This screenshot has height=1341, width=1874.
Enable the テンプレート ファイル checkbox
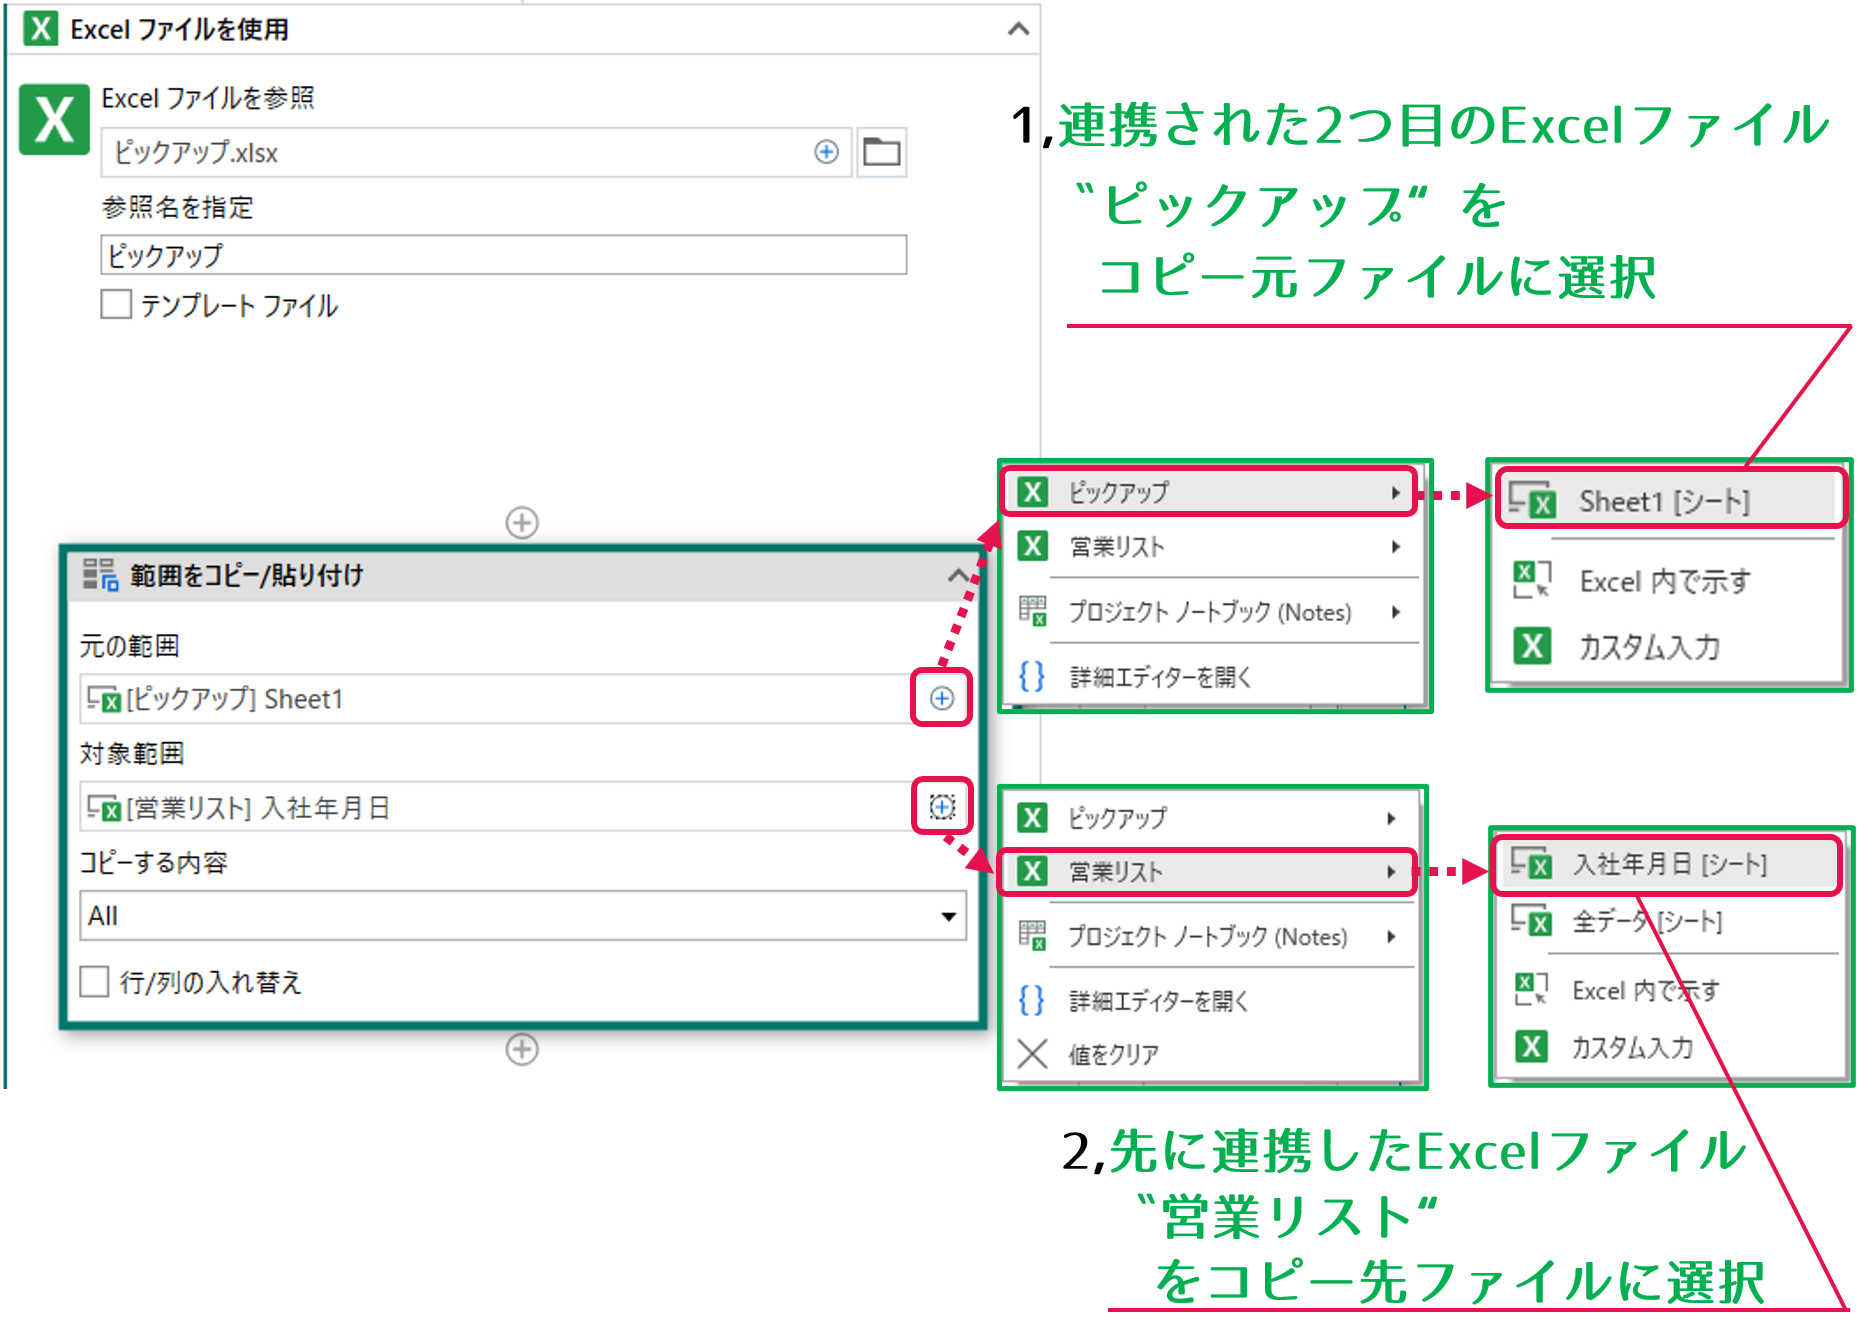pos(116,304)
